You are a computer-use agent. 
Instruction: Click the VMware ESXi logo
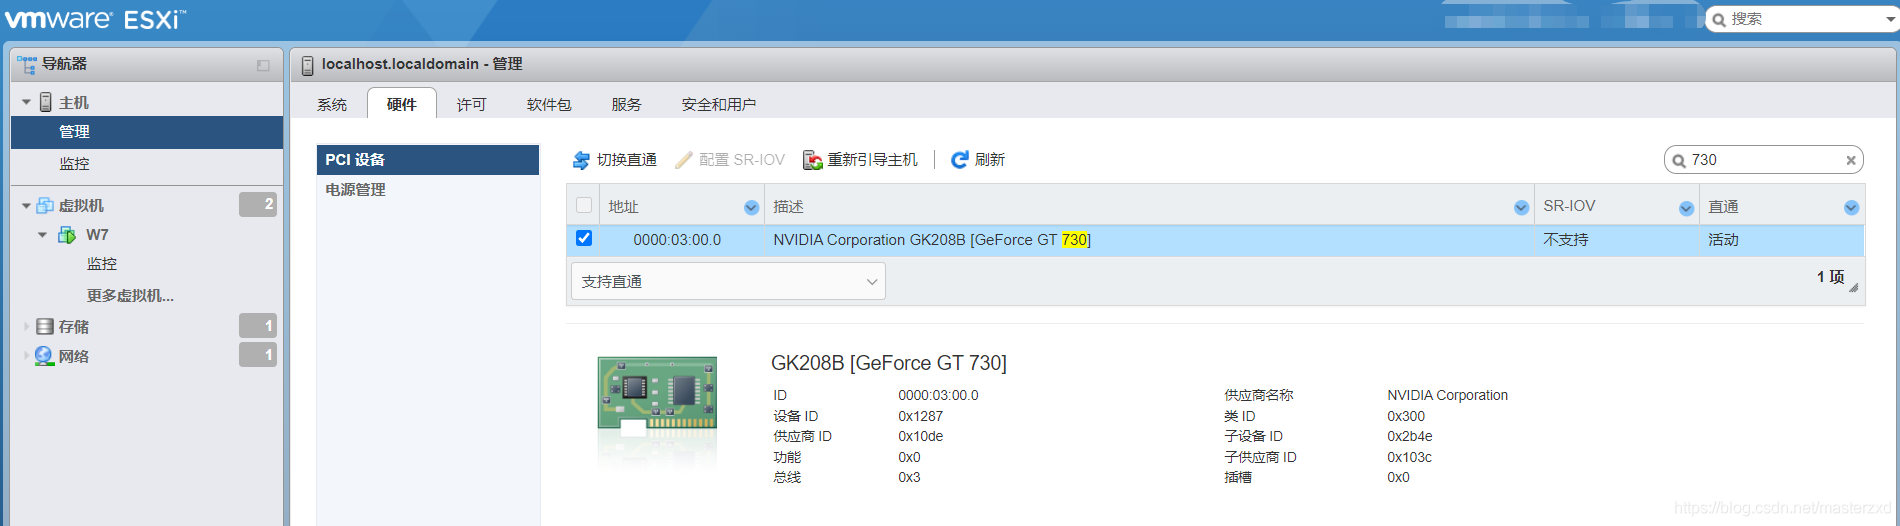point(96,19)
